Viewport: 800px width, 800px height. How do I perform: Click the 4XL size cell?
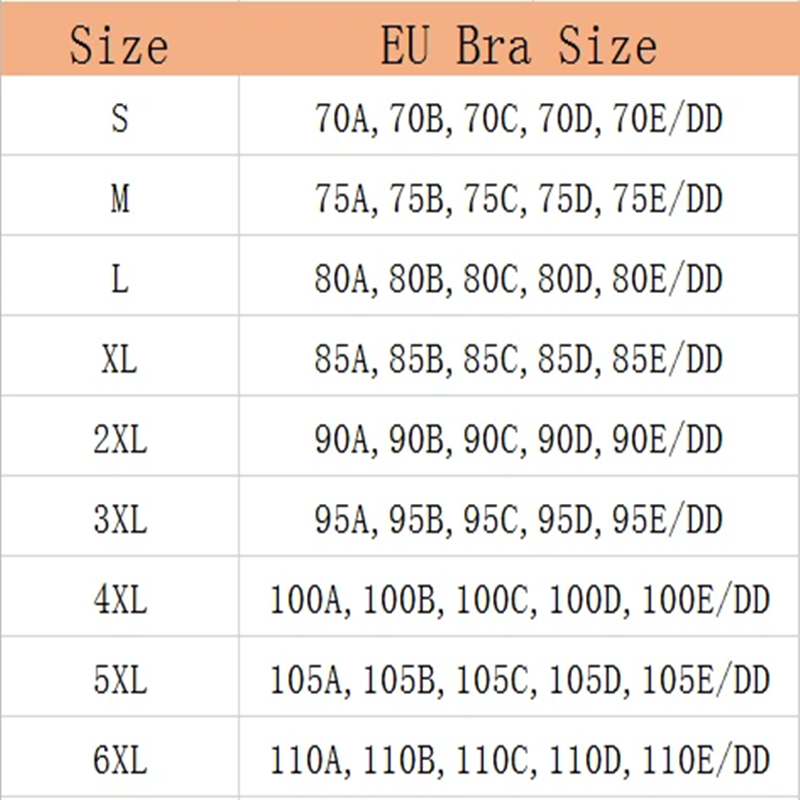pos(119,600)
